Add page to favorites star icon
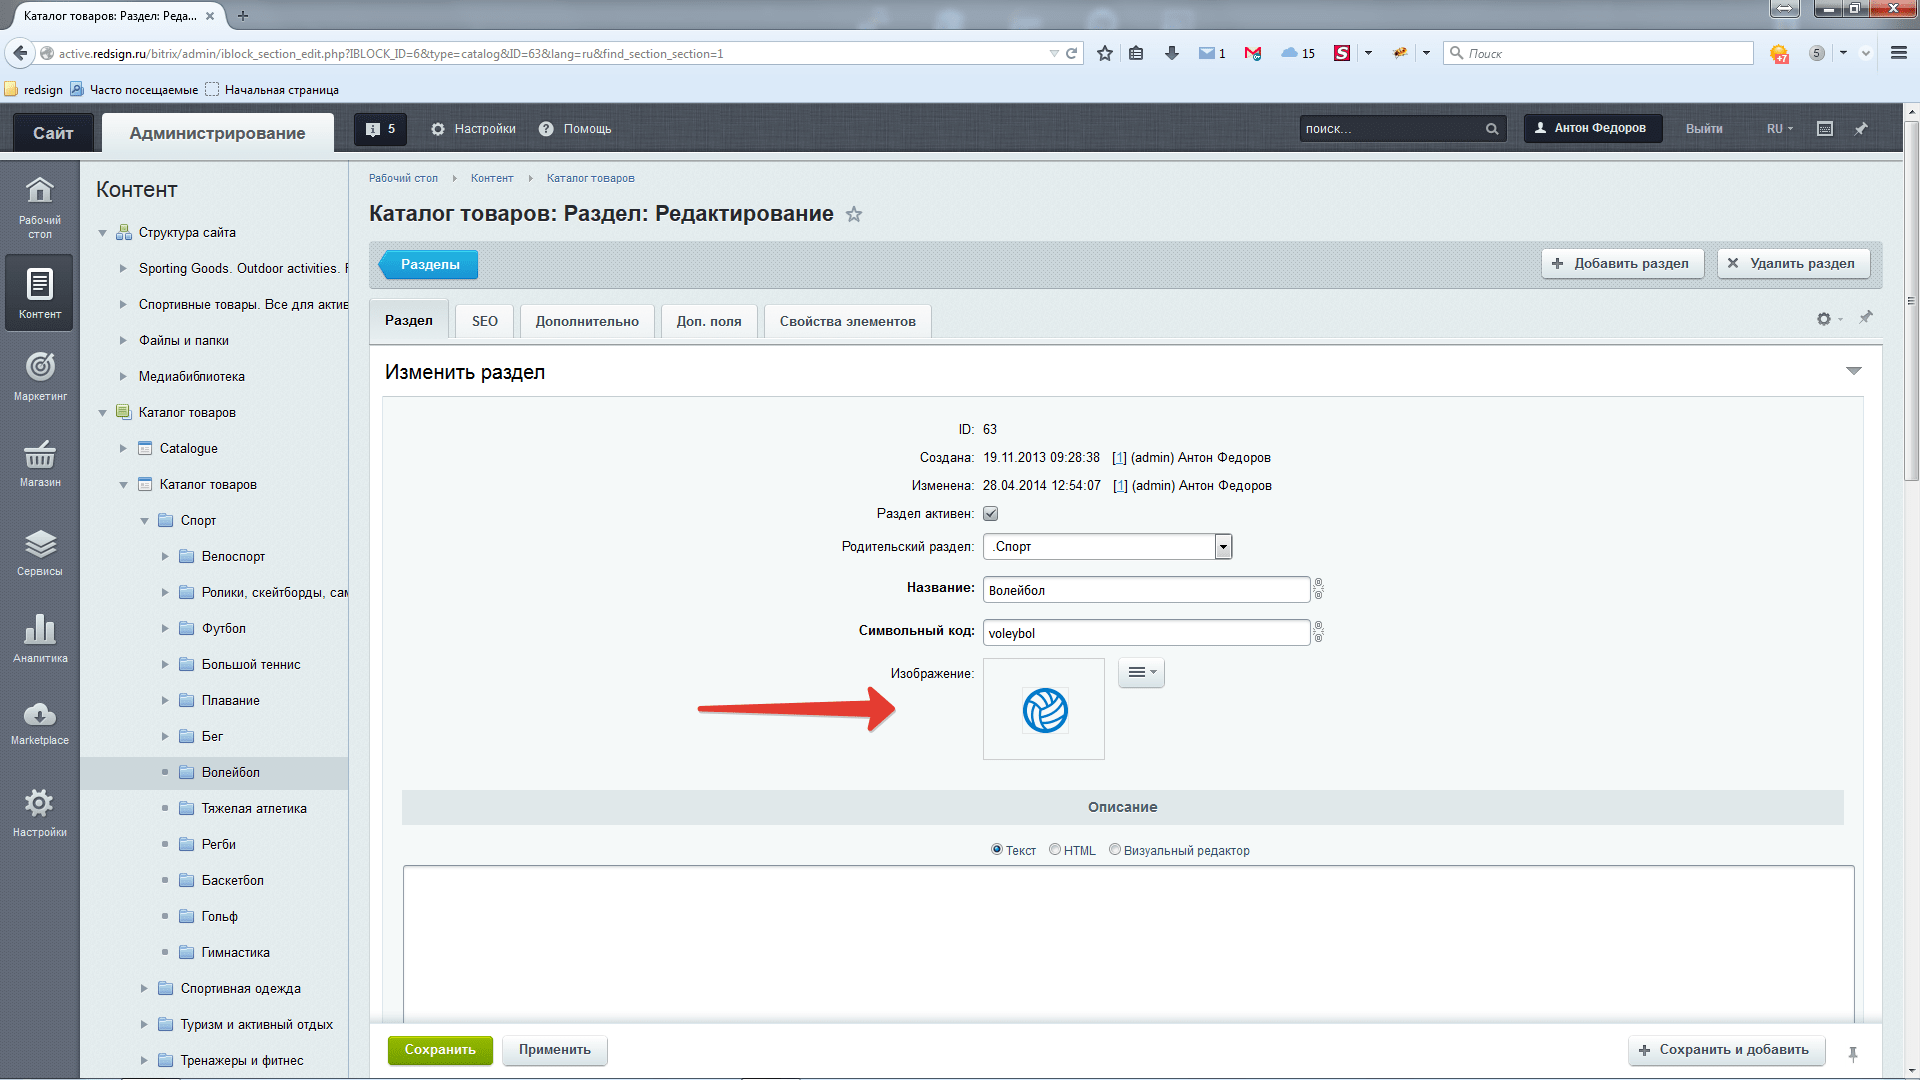The width and height of the screenshot is (1920, 1080). 854,214
